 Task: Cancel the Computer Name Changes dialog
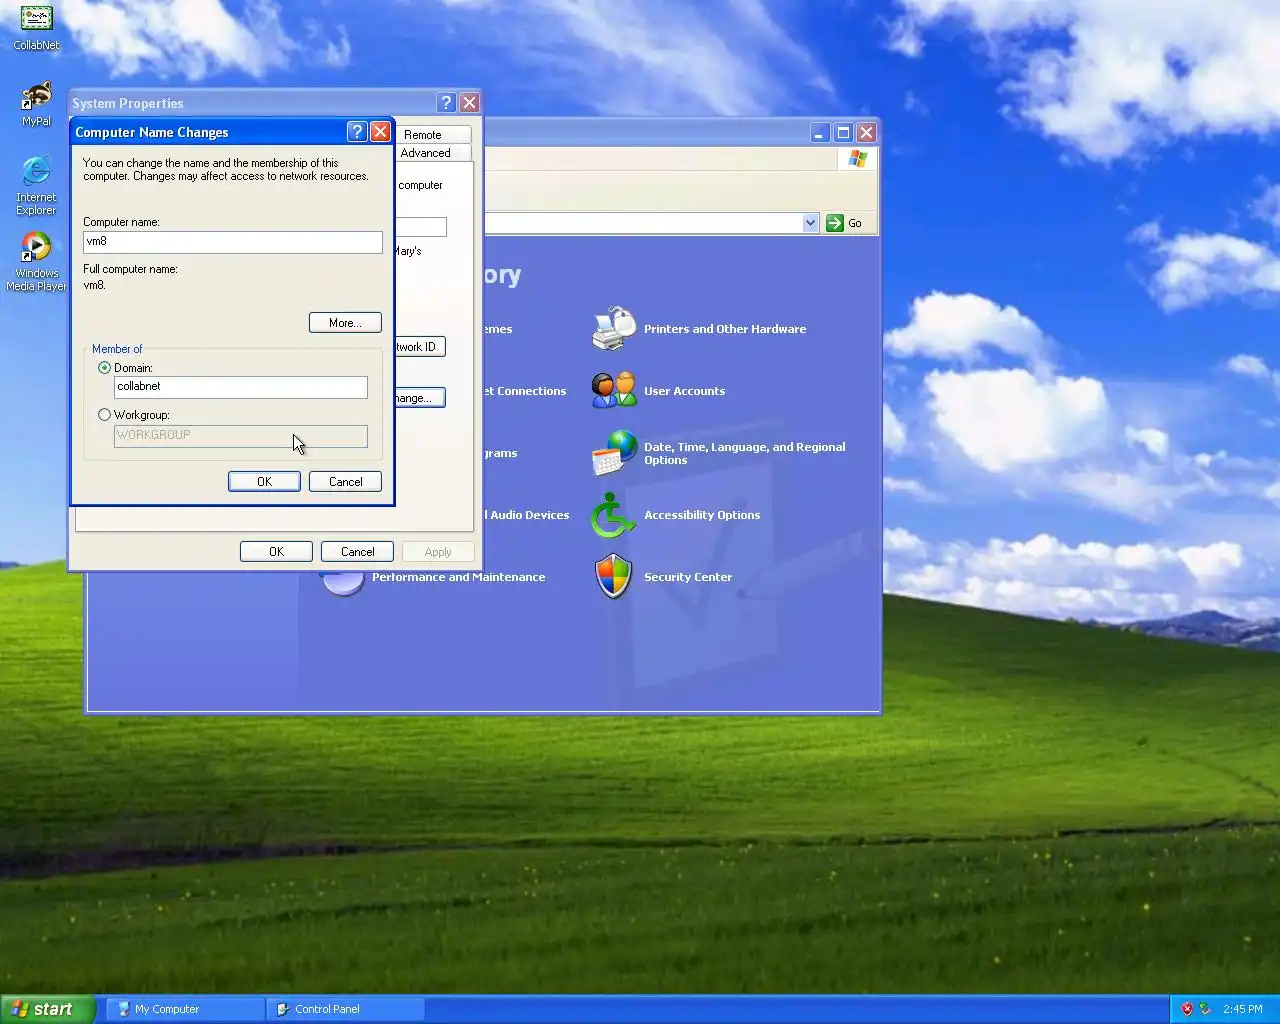(x=346, y=482)
